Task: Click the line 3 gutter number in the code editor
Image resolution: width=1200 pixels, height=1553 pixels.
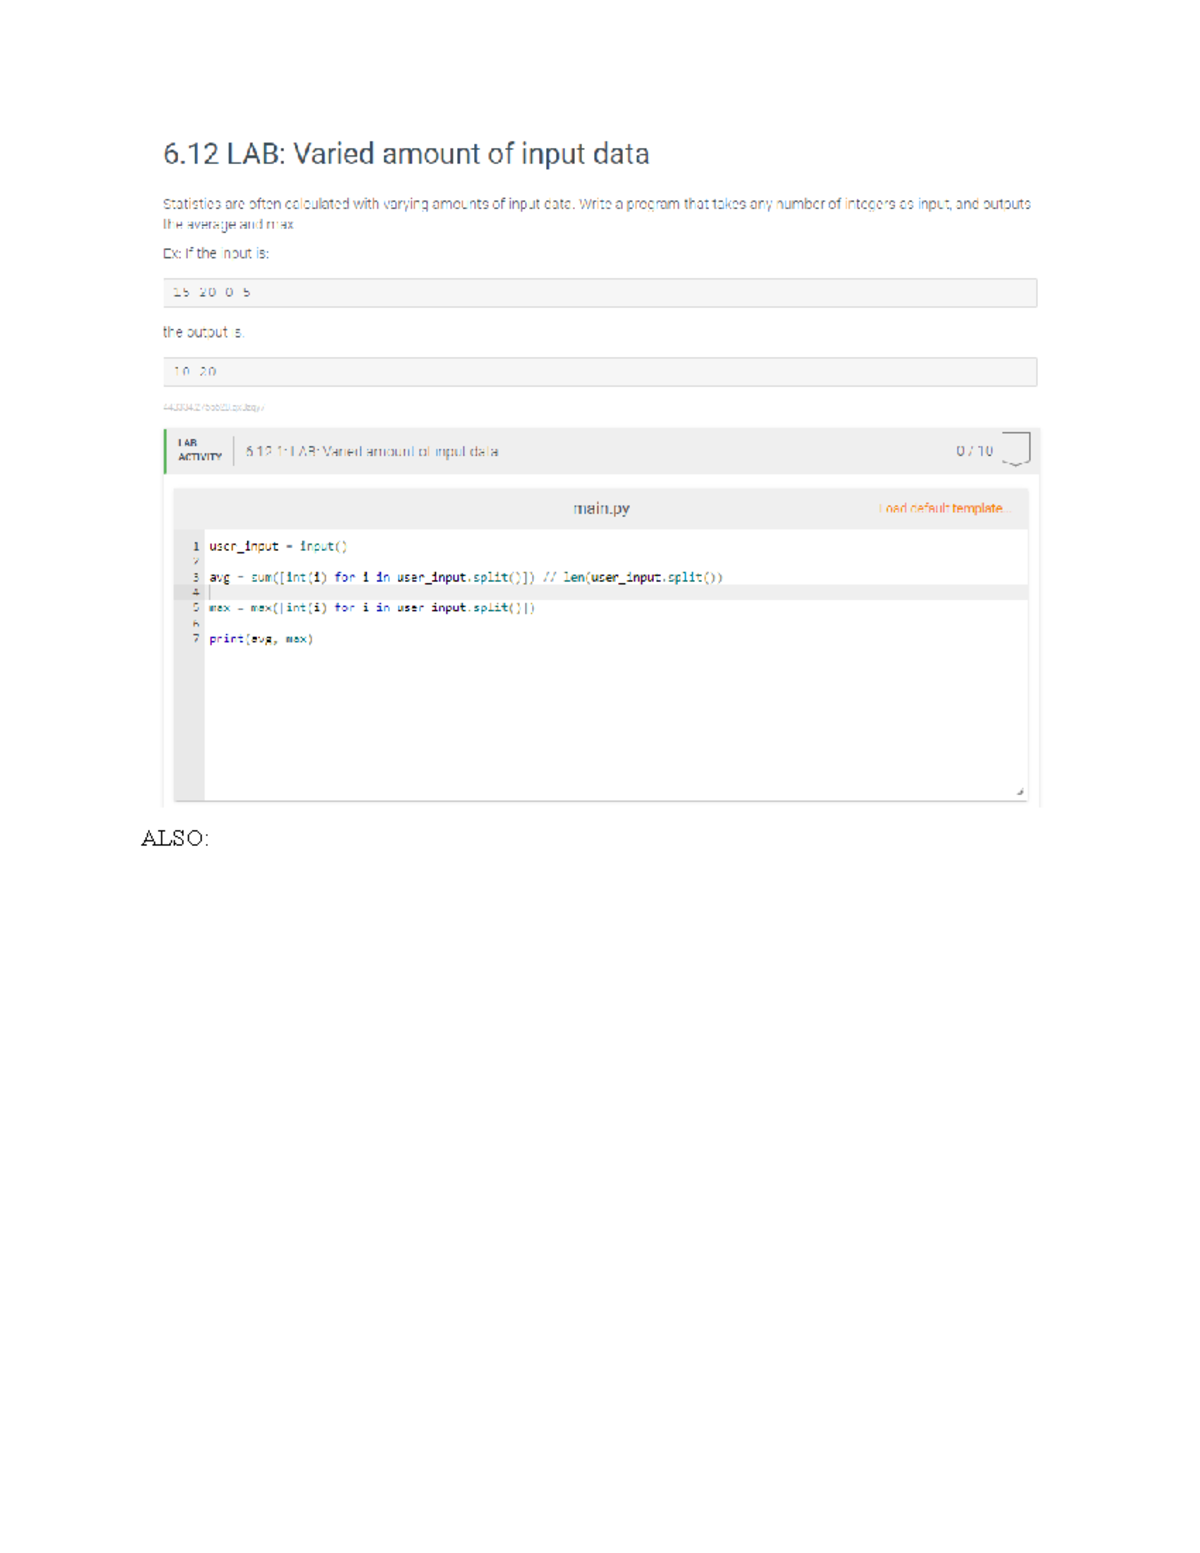Action: [196, 575]
